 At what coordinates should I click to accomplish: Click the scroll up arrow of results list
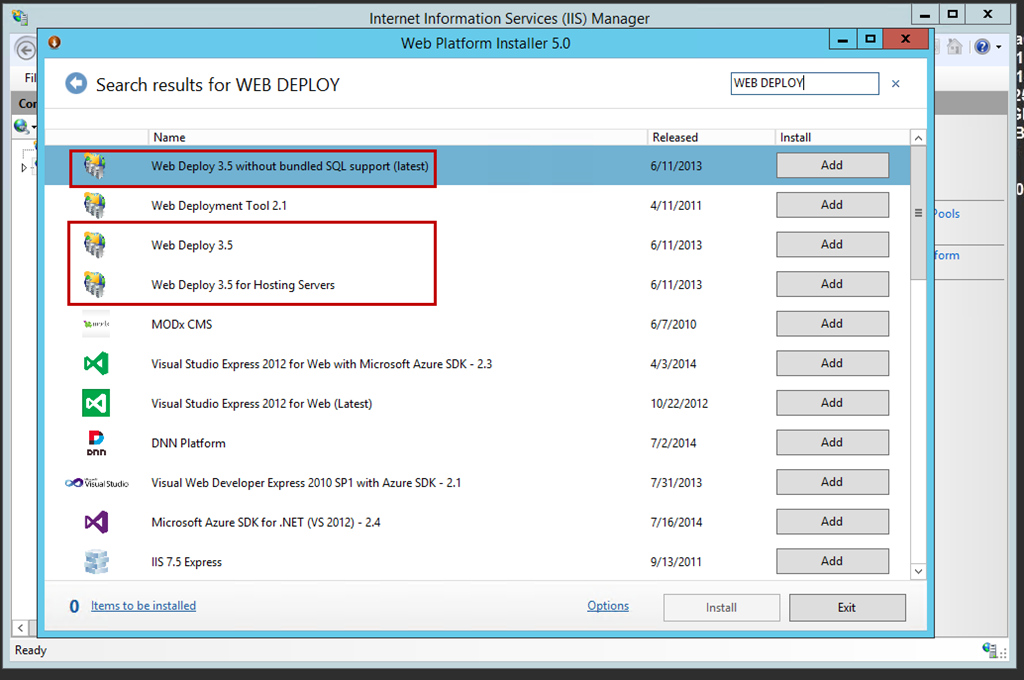918,138
